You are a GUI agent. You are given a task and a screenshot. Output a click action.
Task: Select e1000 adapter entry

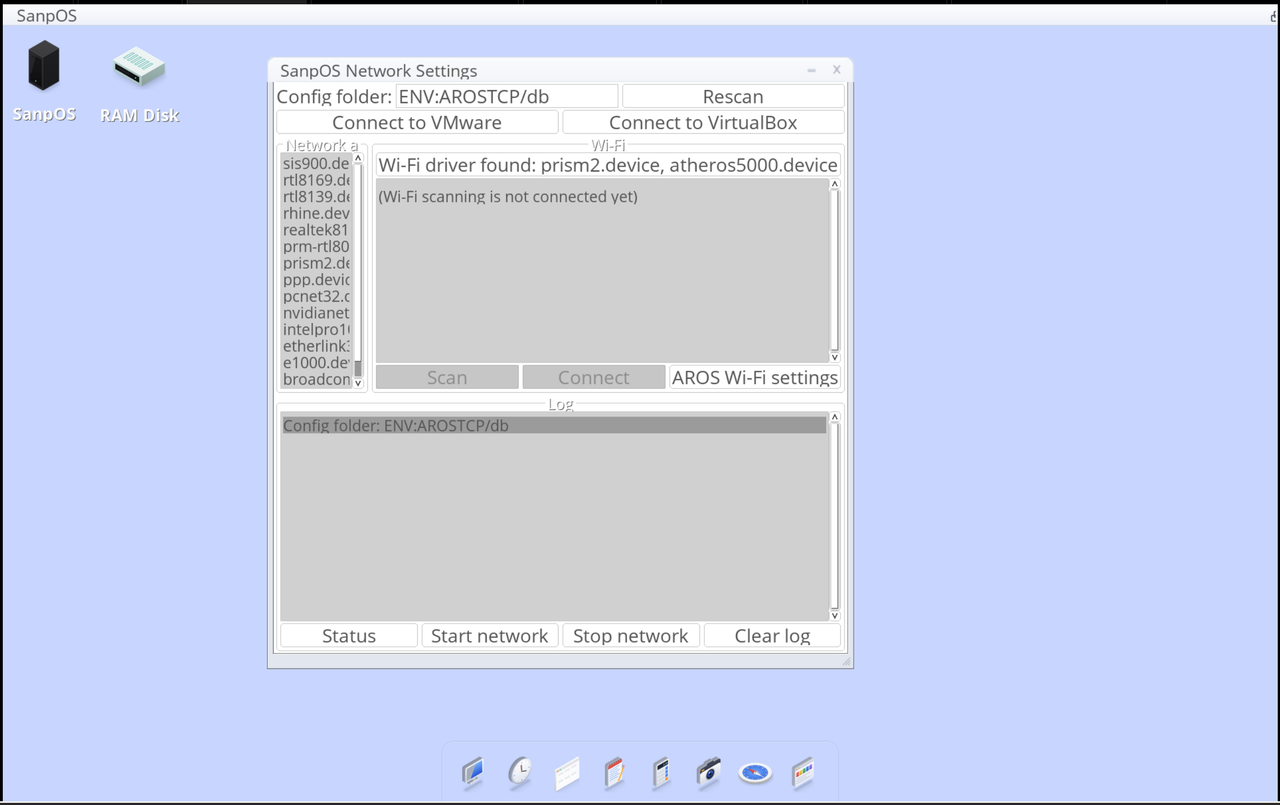click(316, 363)
